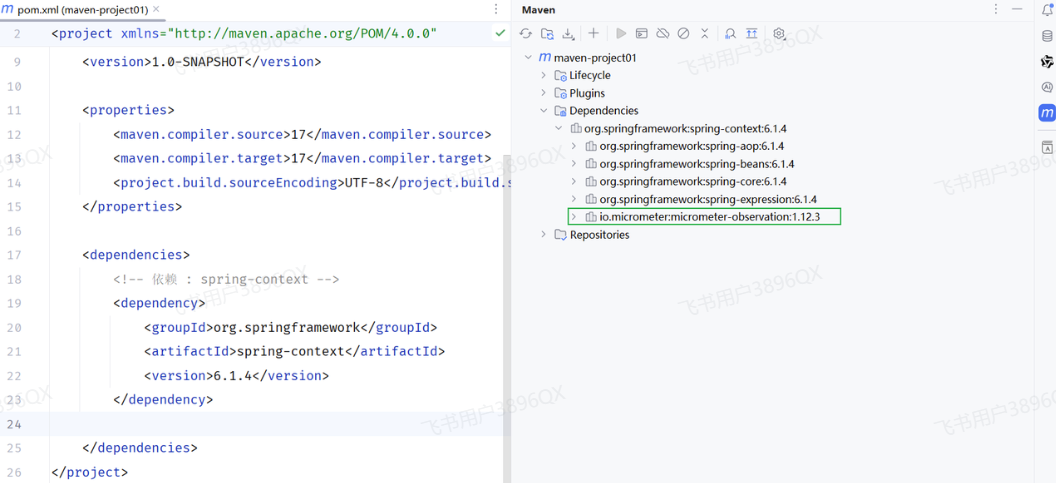Run Maven build play icon
Viewport: 1056px width, 483px height.
pos(622,33)
